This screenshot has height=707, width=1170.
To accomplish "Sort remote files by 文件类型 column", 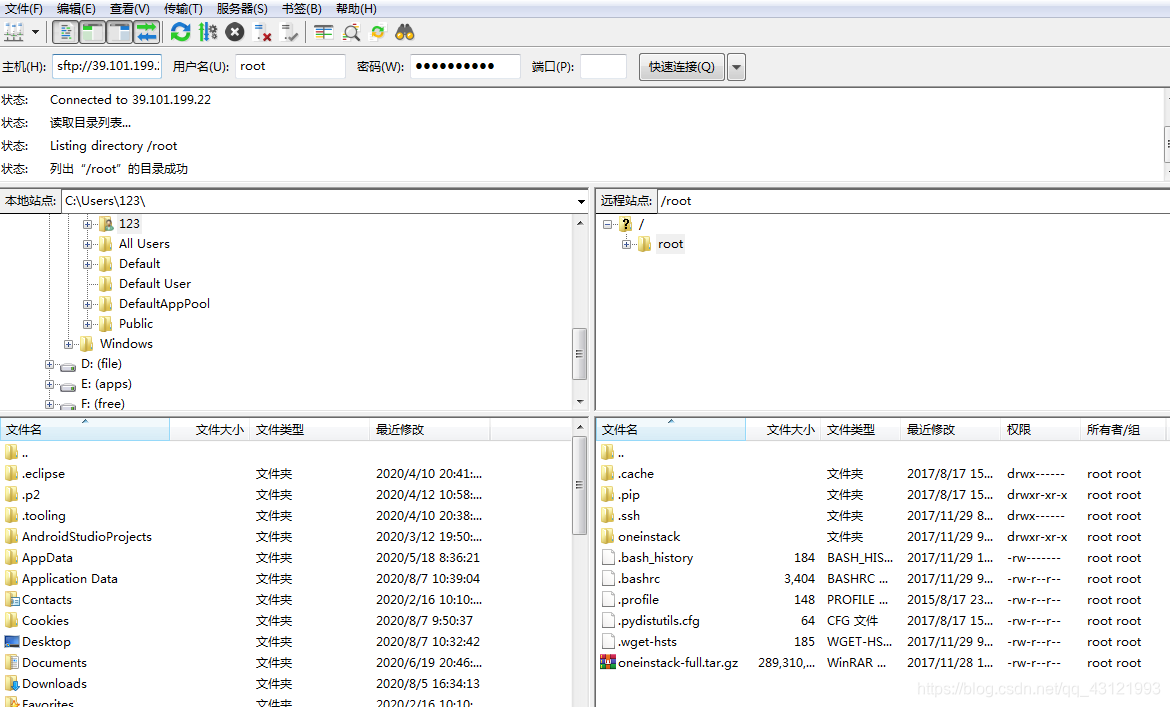I will coord(860,430).
